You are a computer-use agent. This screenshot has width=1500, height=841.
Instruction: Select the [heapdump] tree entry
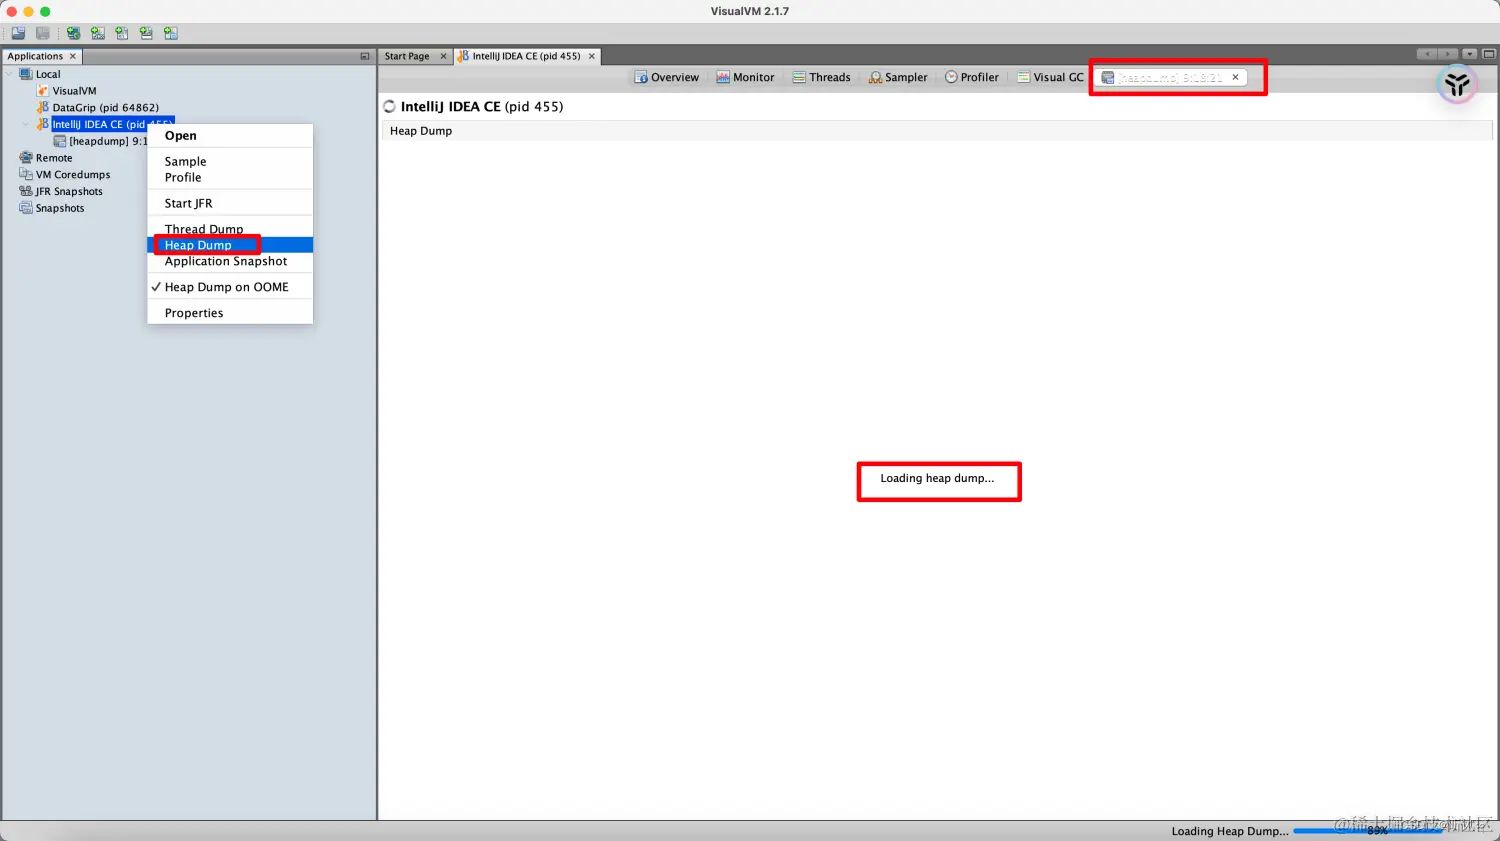click(x=108, y=141)
